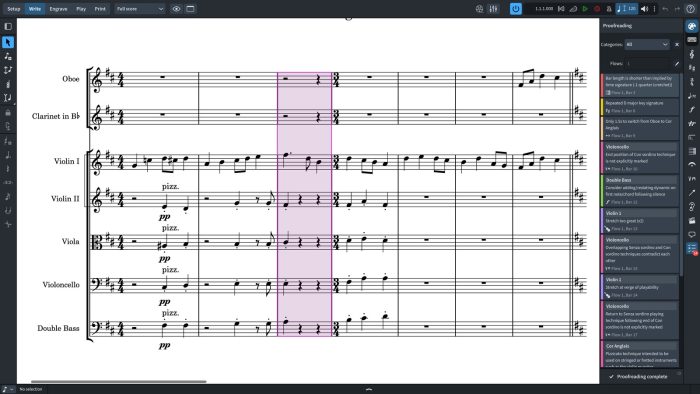Open the clefs panel treble icon

click(692, 54)
